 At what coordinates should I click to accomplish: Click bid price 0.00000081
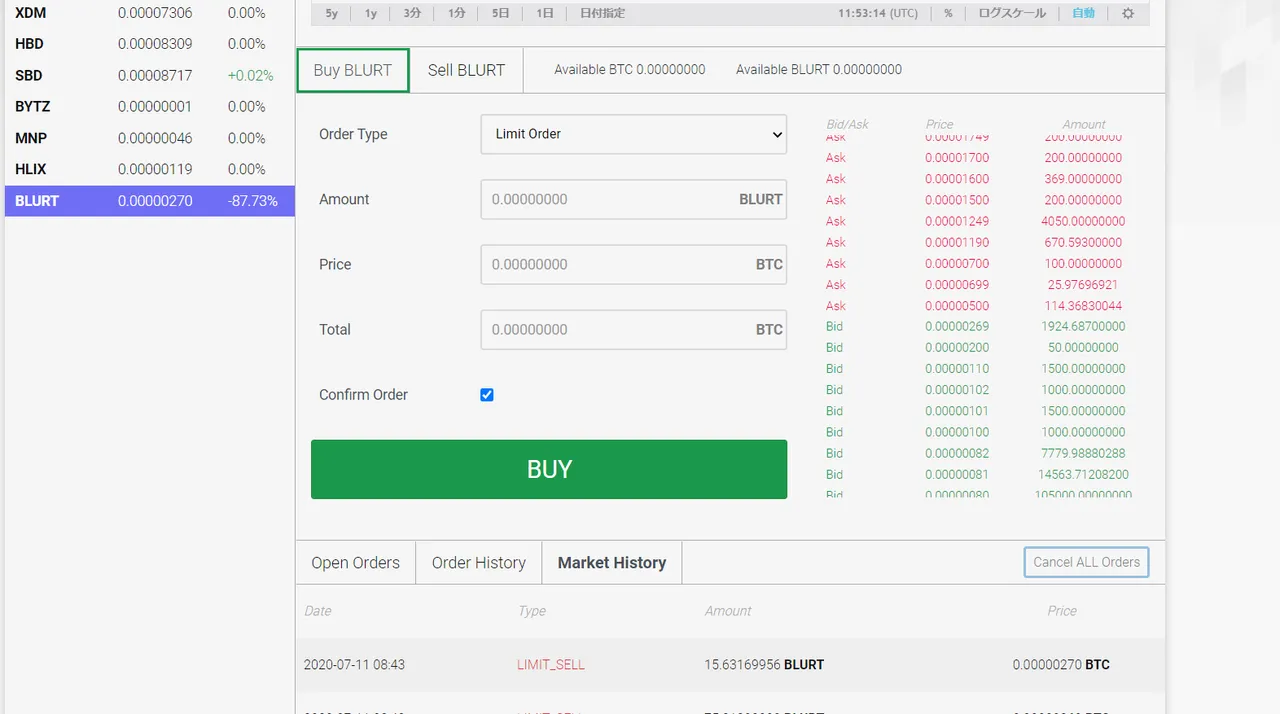point(957,475)
